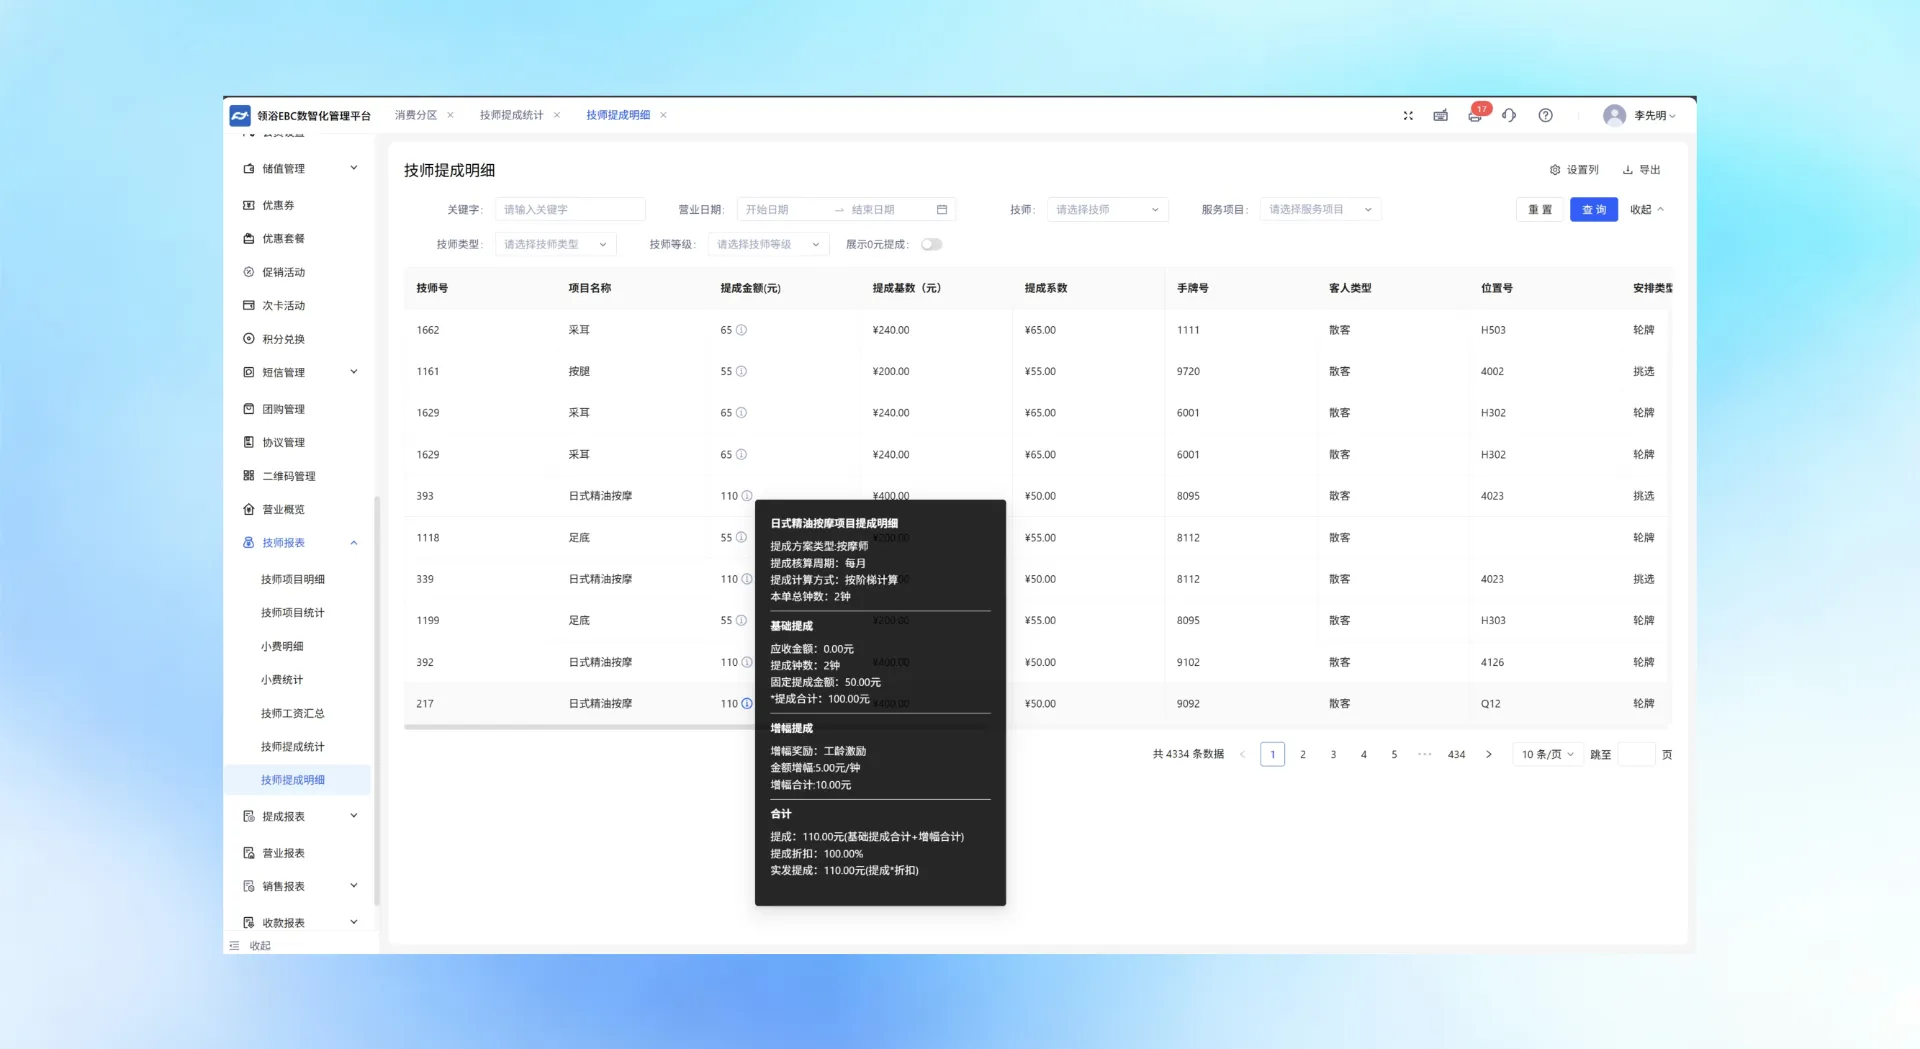Switch to the 技师提成统计 tab
Viewport: 1920px width, 1049px height.
[511, 116]
